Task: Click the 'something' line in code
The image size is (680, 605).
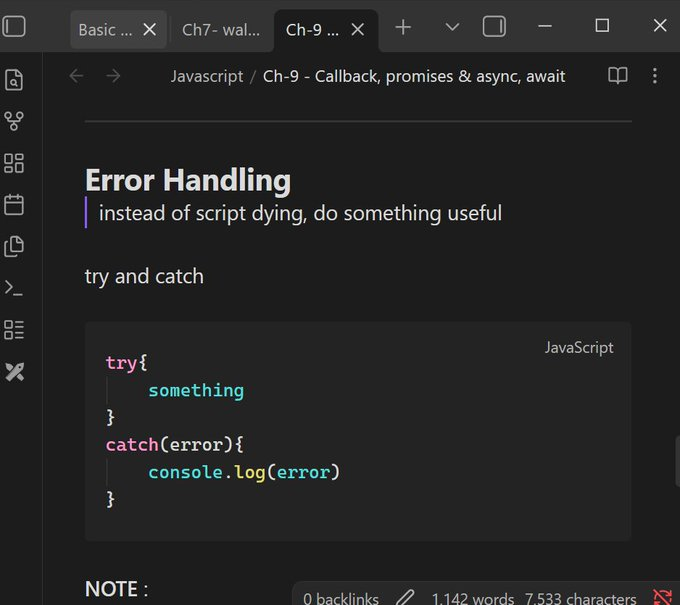Action: tap(196, 390)
